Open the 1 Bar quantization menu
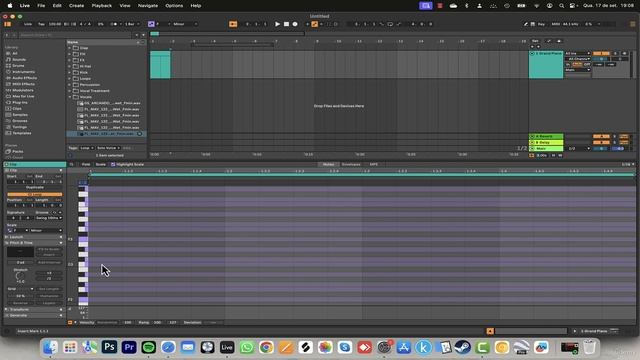The width and height of the screenshot is (640, 360). (131, 24)
